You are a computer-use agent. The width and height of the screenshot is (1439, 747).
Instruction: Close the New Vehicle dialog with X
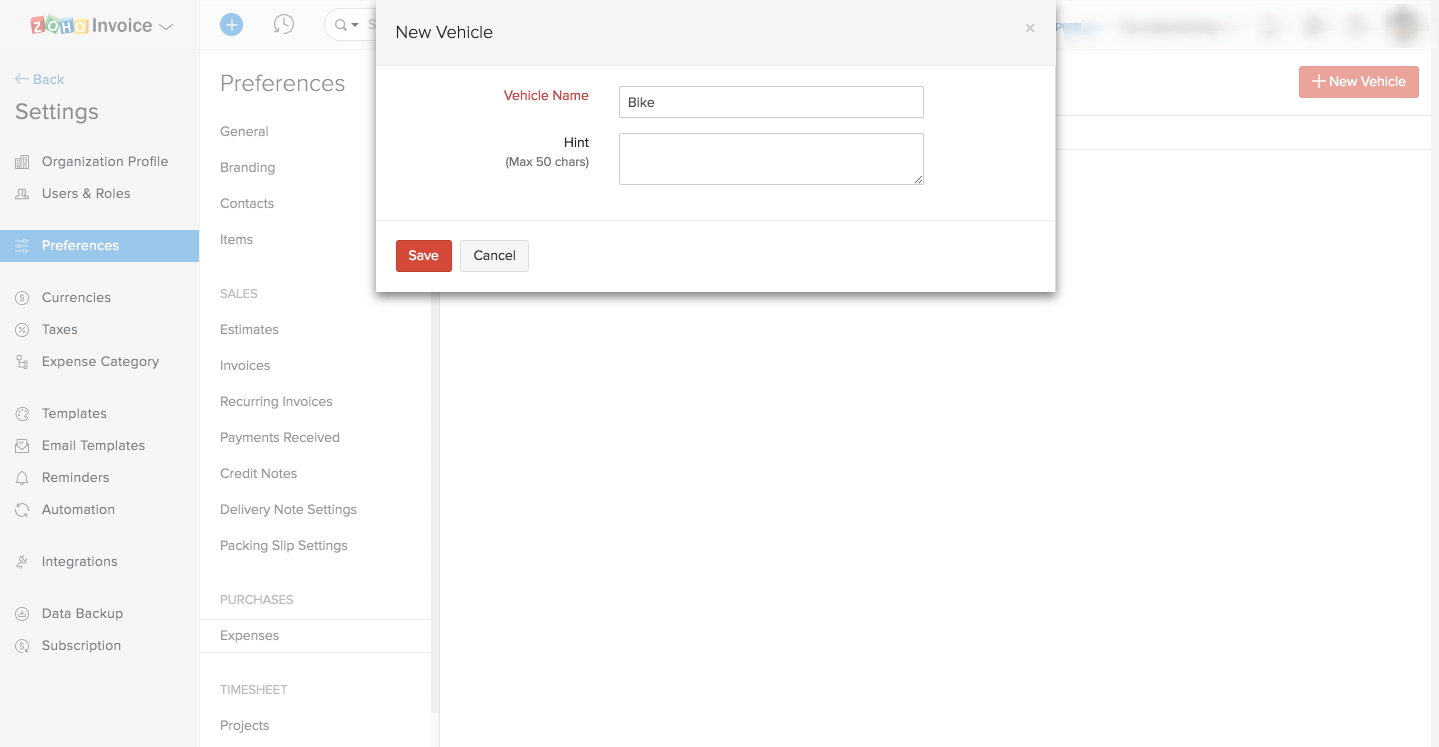pos(1030,28)
